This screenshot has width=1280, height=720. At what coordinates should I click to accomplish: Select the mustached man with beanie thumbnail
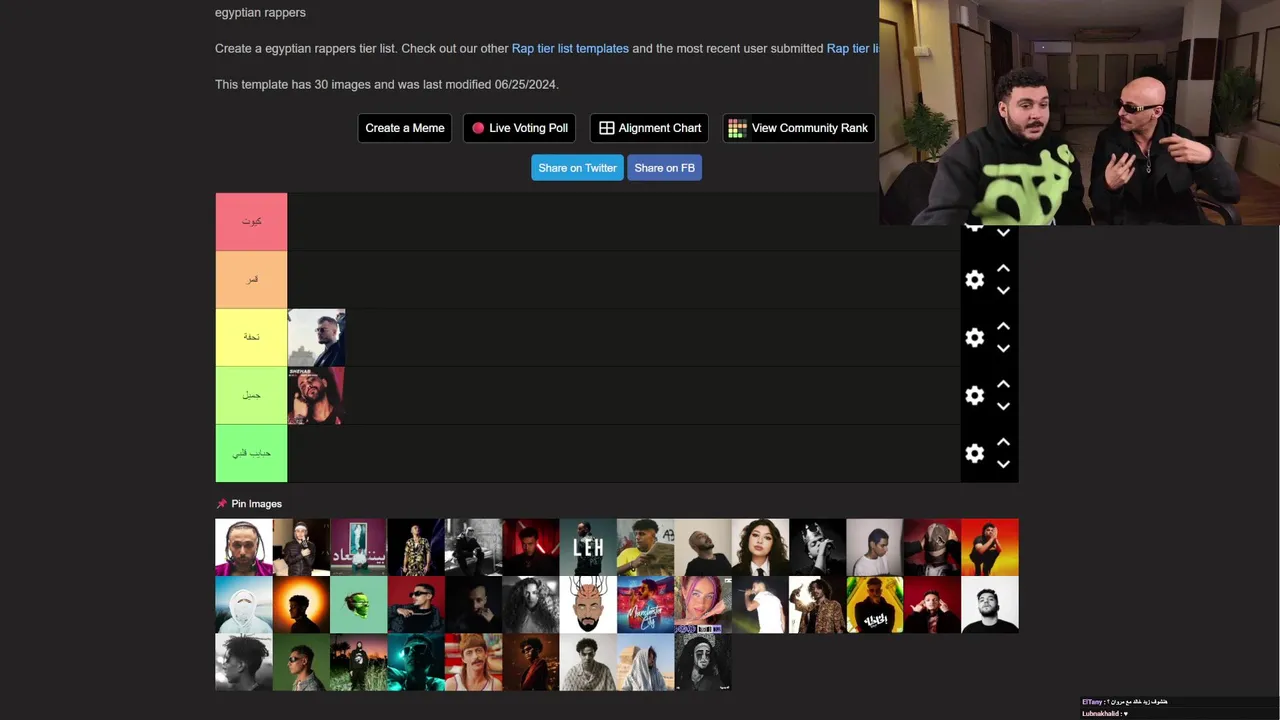click(x=473, y=662)
